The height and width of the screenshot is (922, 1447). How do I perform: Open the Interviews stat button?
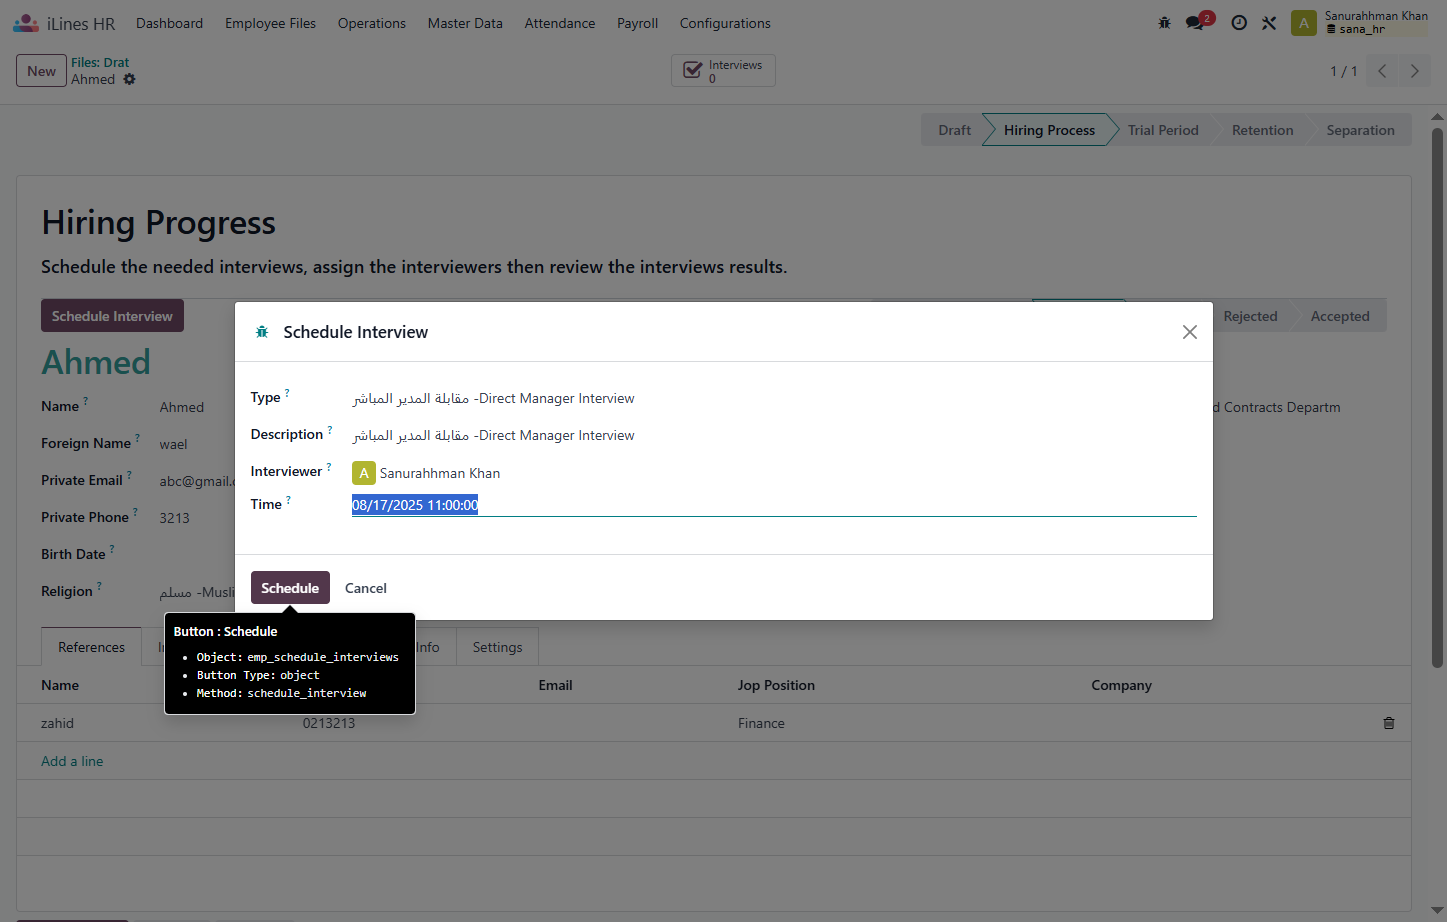point(723,71)
